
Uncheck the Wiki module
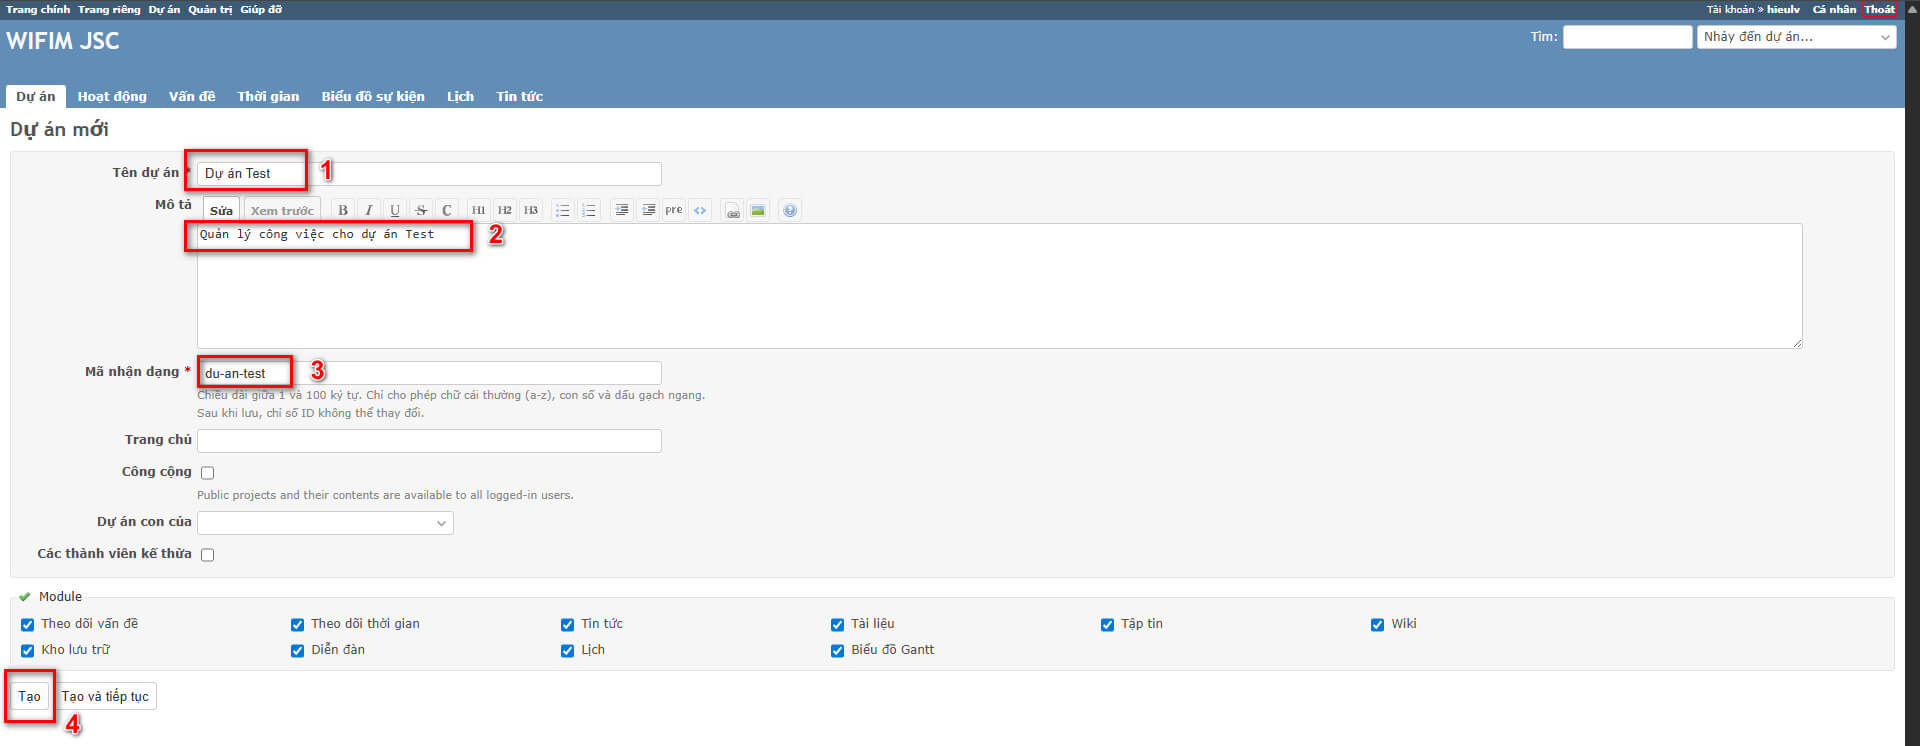1377,625
